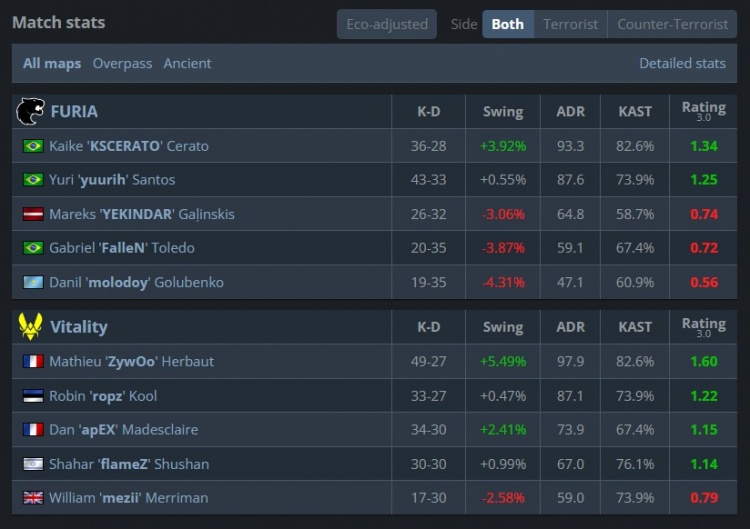
Task: Select the All maps tab
Action: point(52,63)
